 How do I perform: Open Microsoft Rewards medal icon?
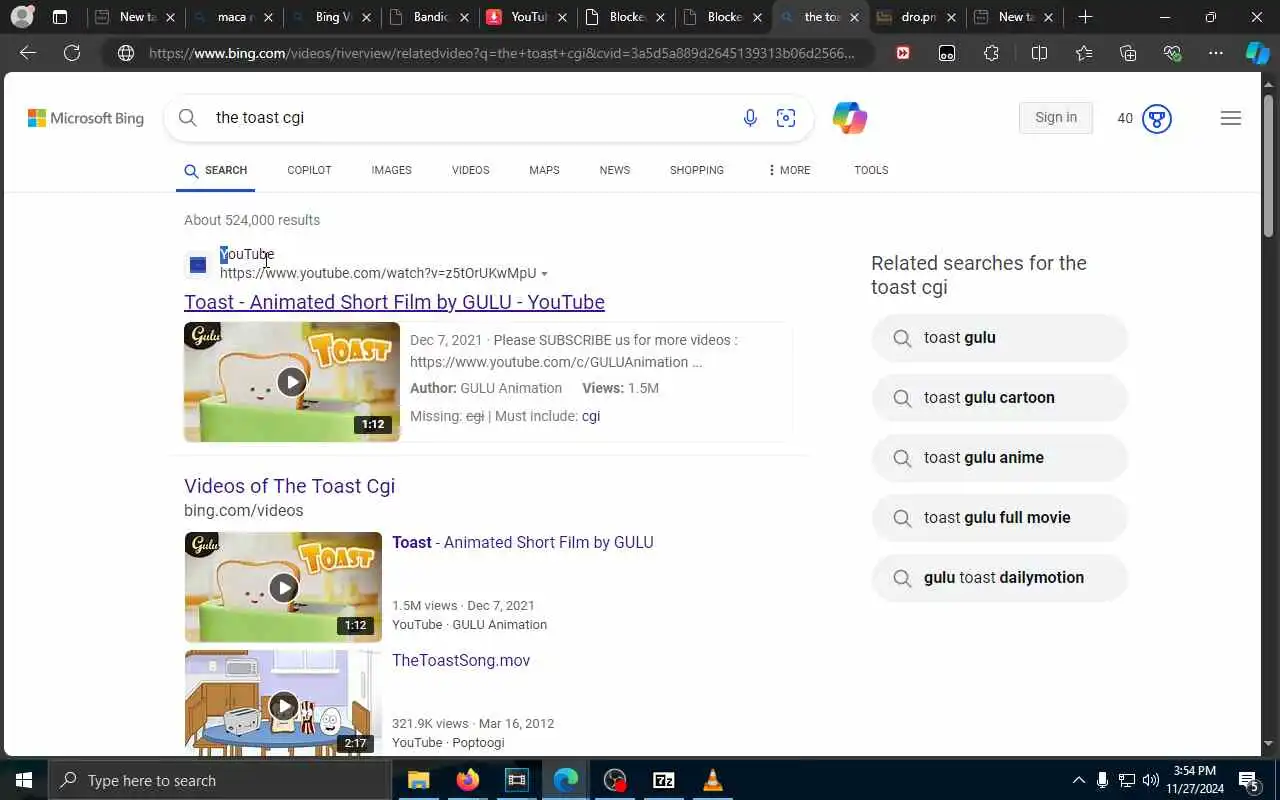(1157, 118)
